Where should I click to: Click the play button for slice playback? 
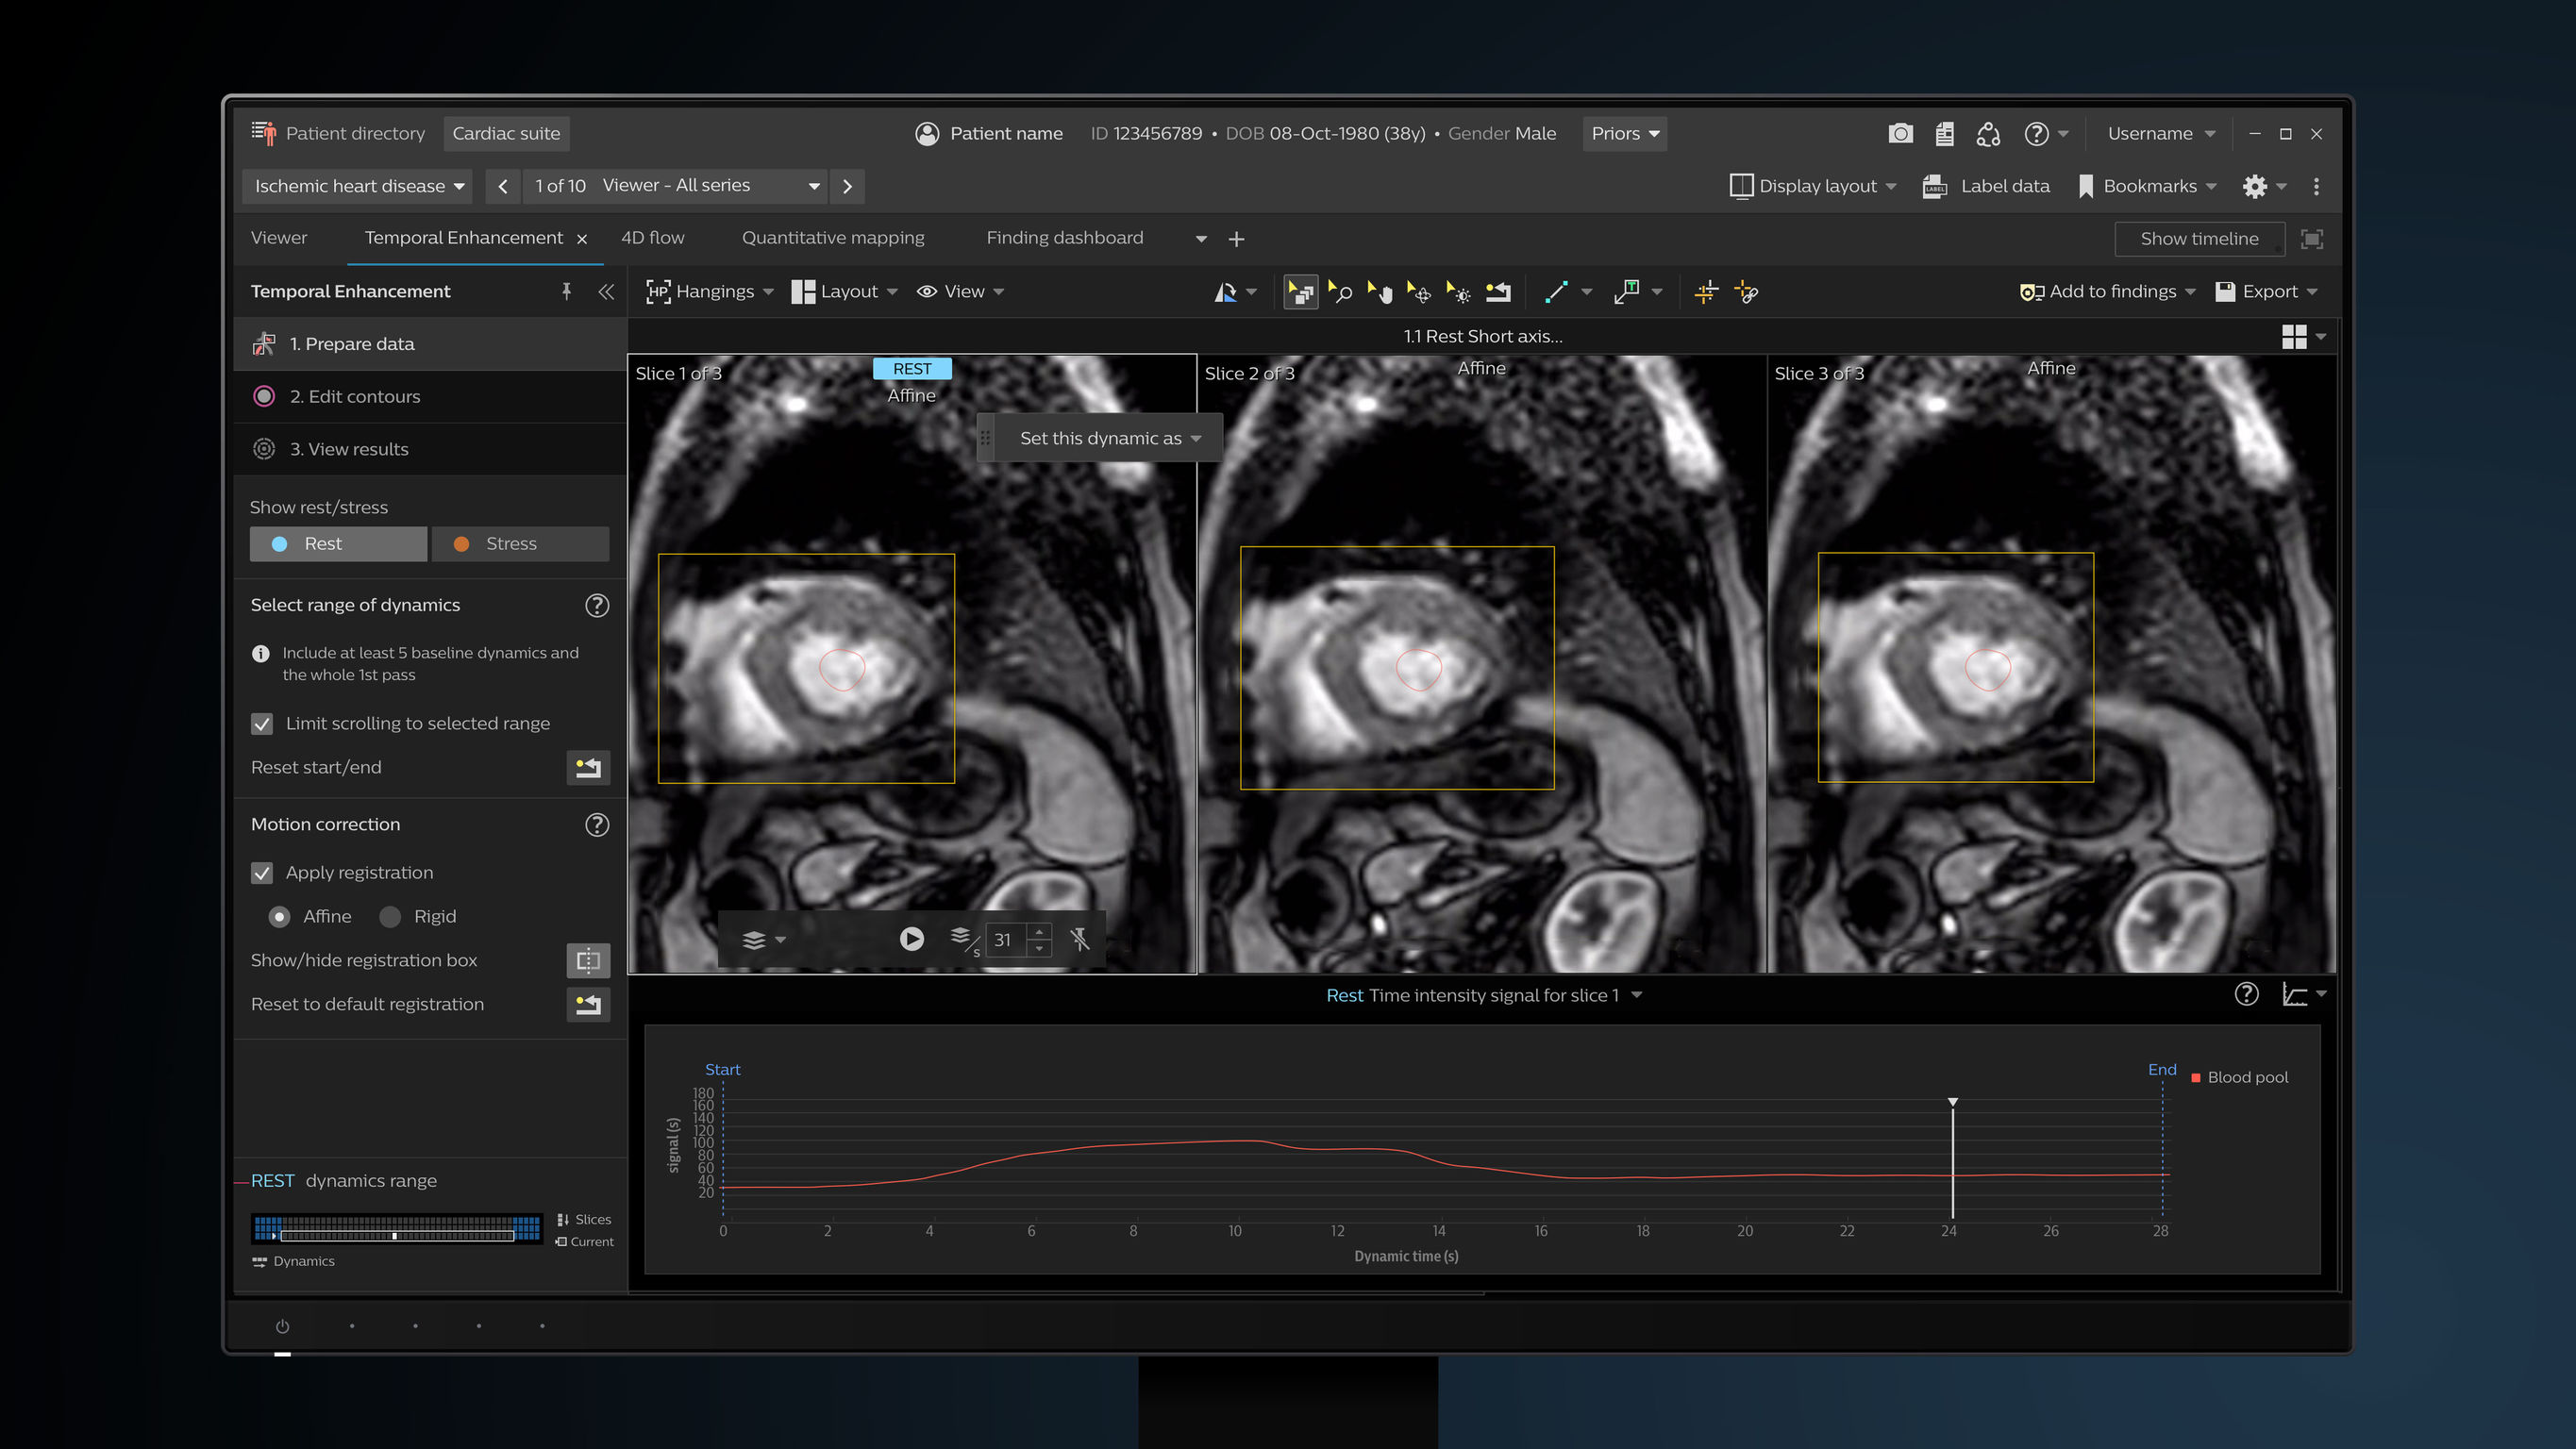(912, 940)
